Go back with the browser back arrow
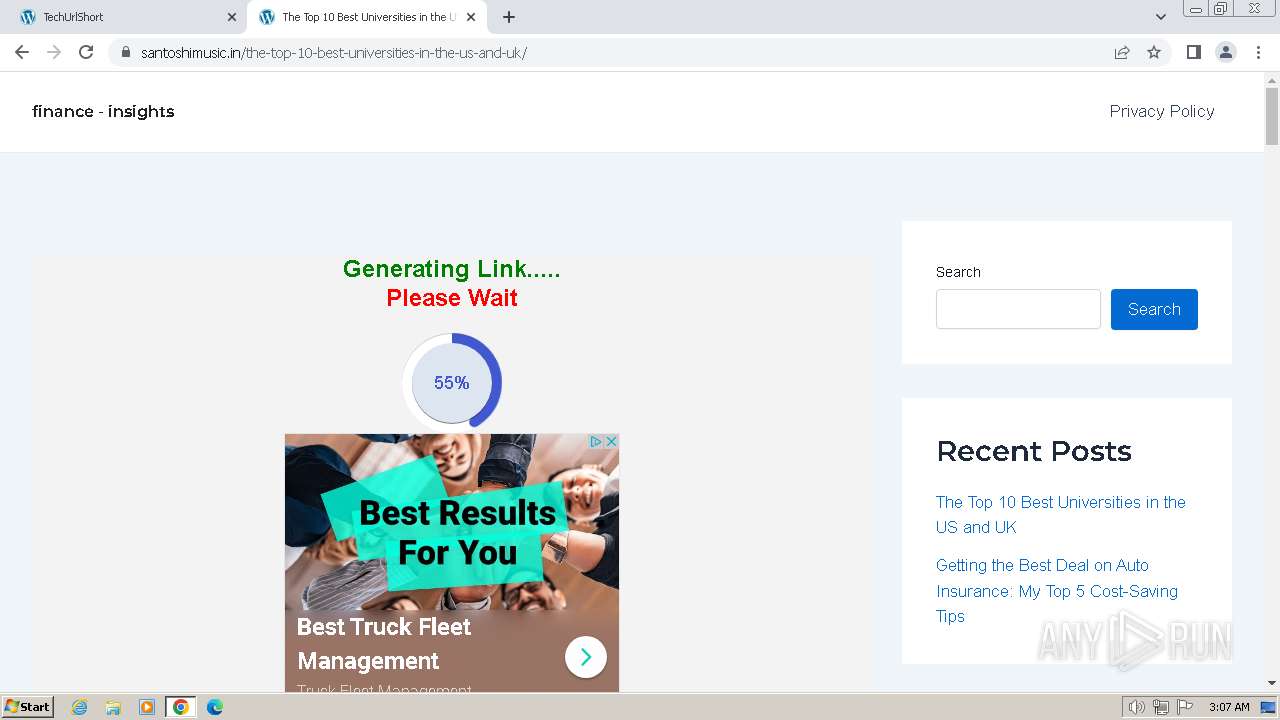Viewport: 1280px width, 720px height. [x=22, y=52]
